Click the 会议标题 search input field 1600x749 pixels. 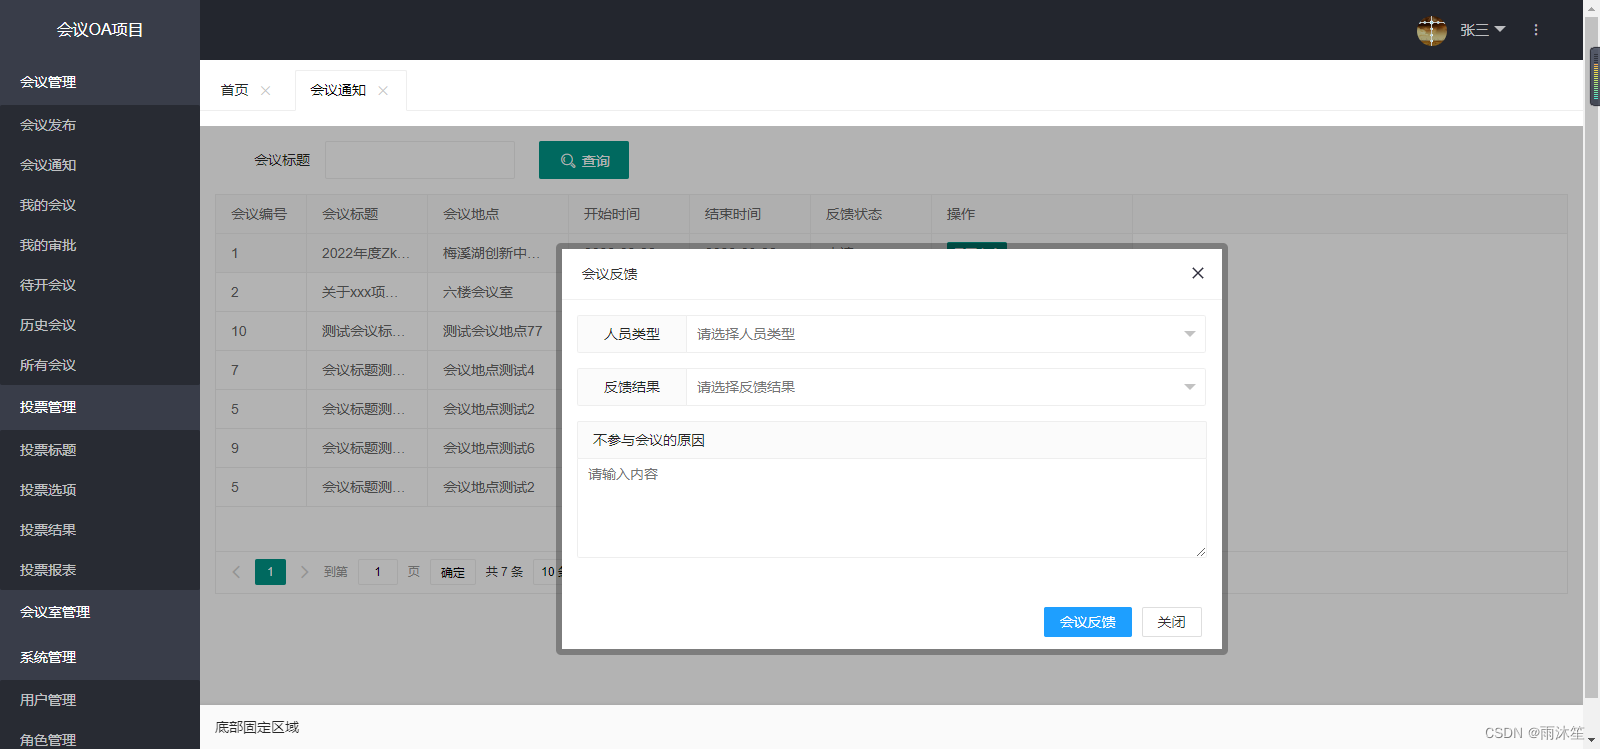point(420,160)
